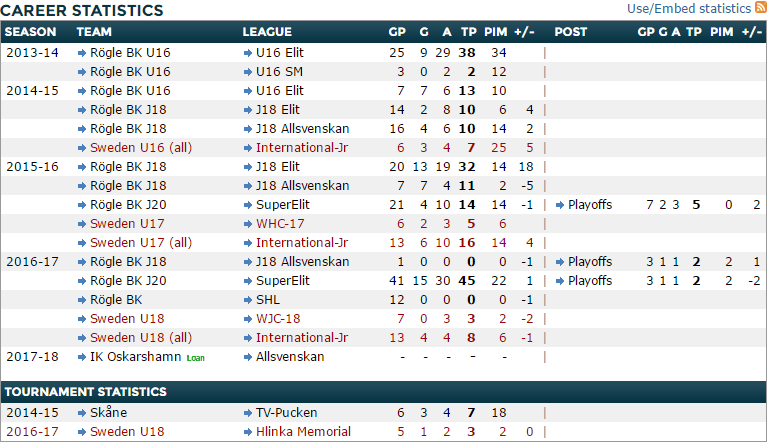The height and width of the screenshot is (442, 768).
Task: Open the IK Oskarshamn team link
Action: (136, 357)
